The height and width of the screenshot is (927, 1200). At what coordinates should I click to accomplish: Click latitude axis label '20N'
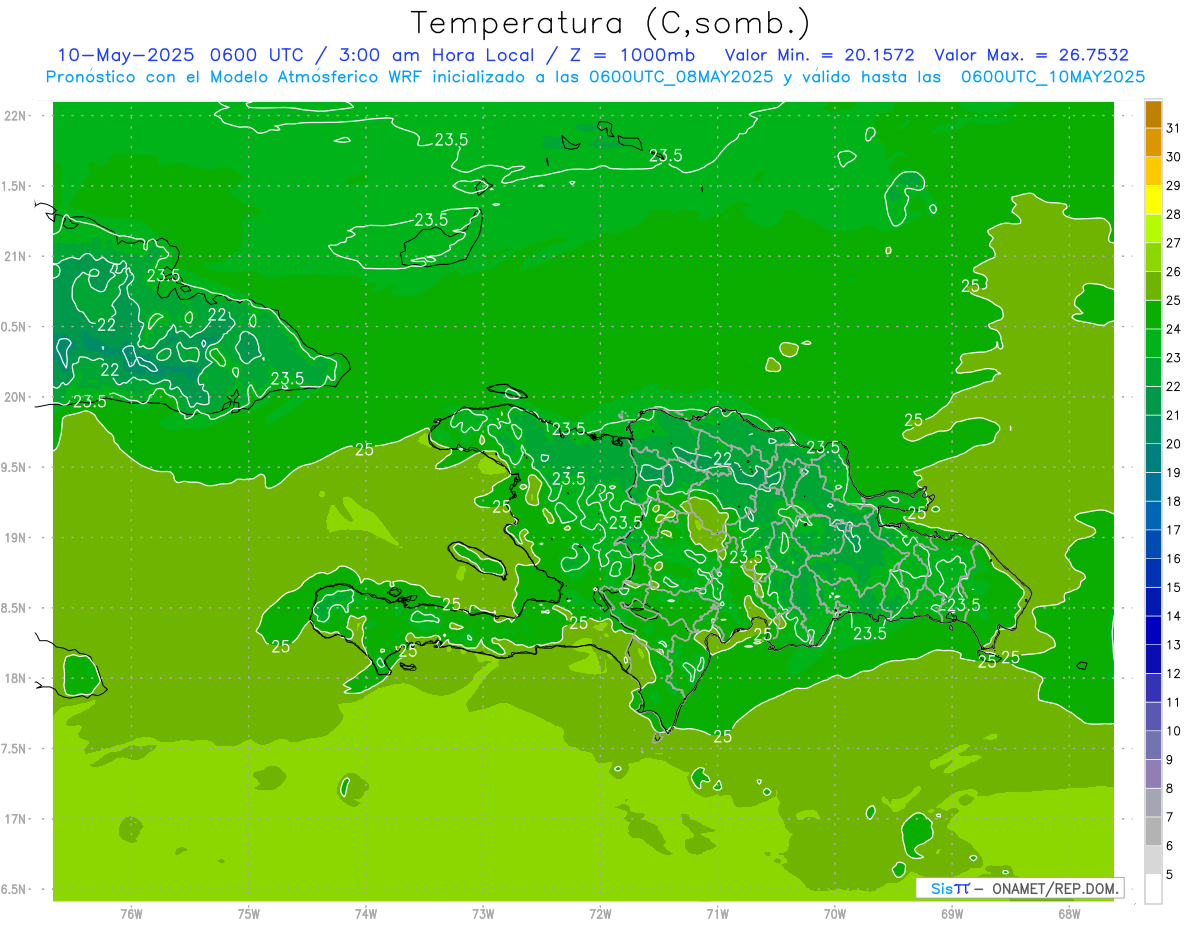(x=16, y=397)
